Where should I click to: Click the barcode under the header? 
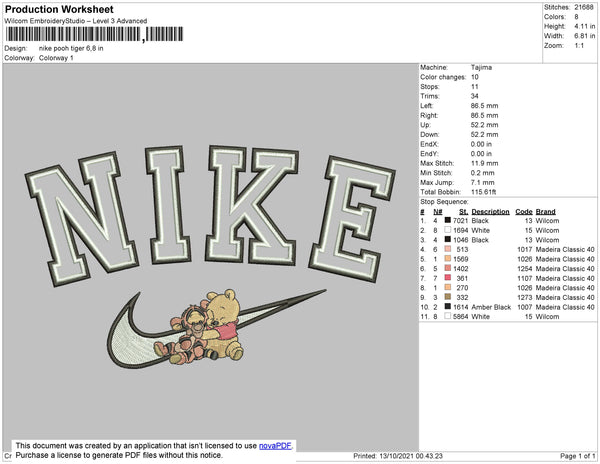pos(95,34)
